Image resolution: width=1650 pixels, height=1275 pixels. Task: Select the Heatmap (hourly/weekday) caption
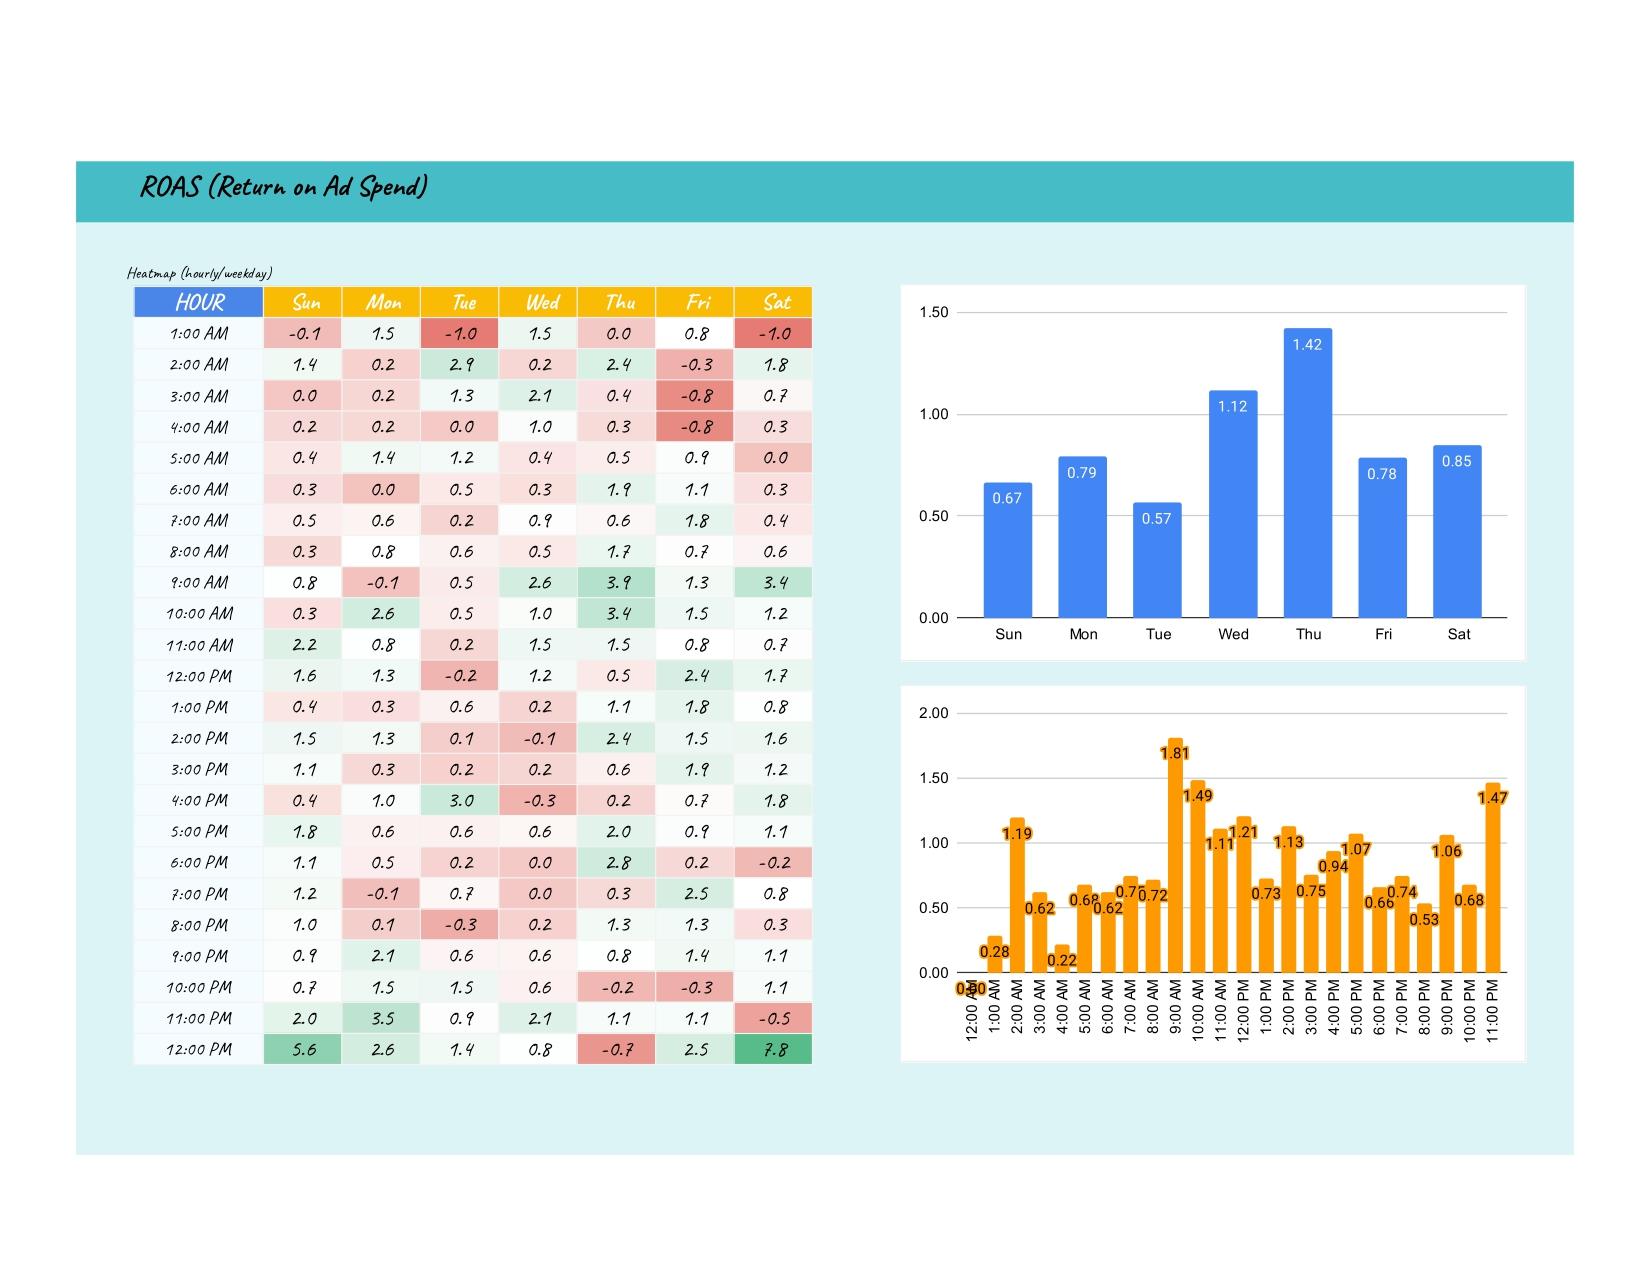point(200,273)
